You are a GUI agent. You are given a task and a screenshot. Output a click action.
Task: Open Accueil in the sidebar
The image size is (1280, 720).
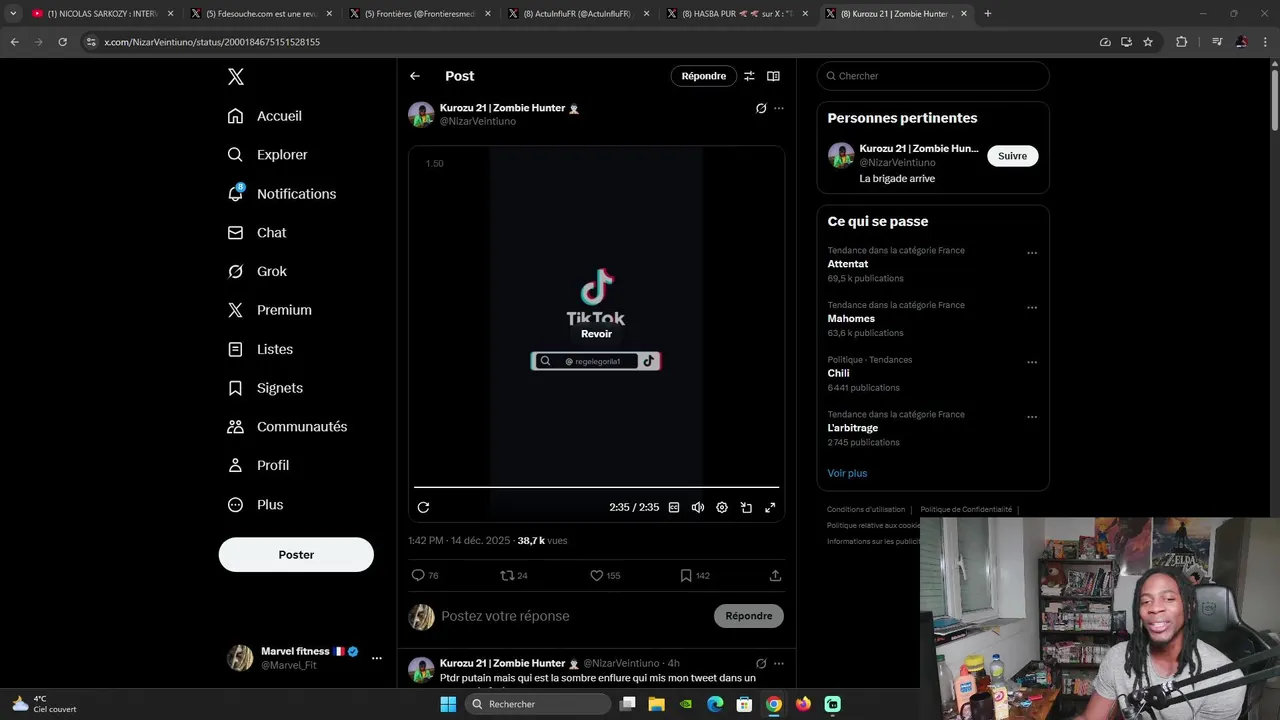coord(265,116)
